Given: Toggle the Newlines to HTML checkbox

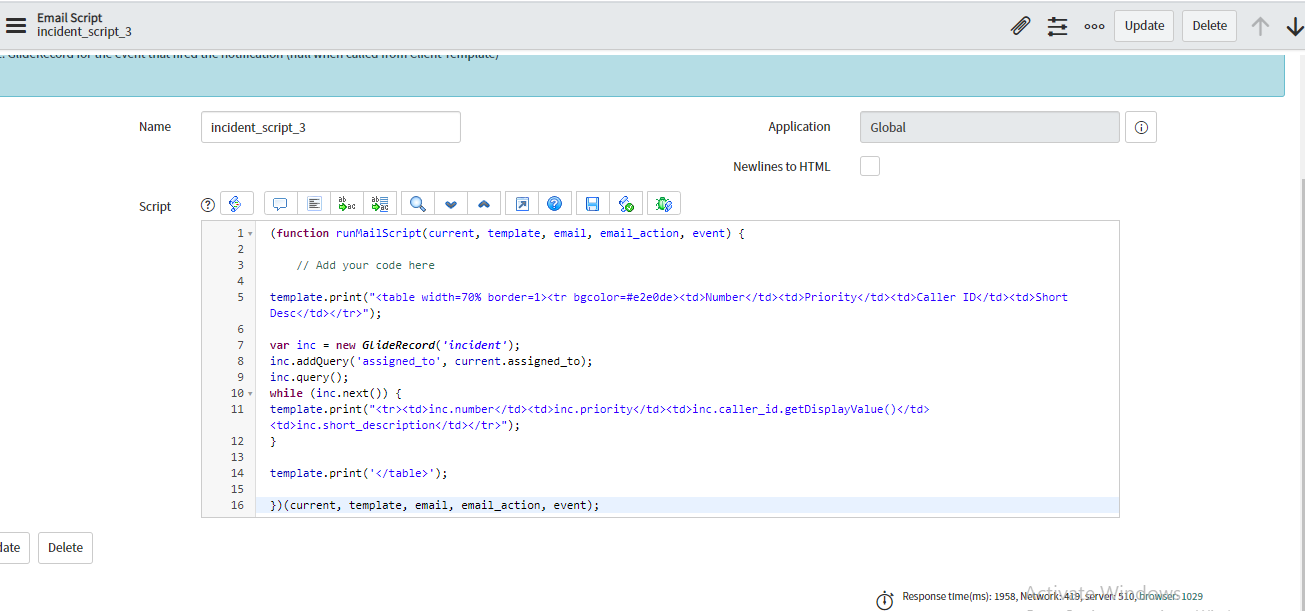Looking at the screenshot, I should [x=870, y=166].
